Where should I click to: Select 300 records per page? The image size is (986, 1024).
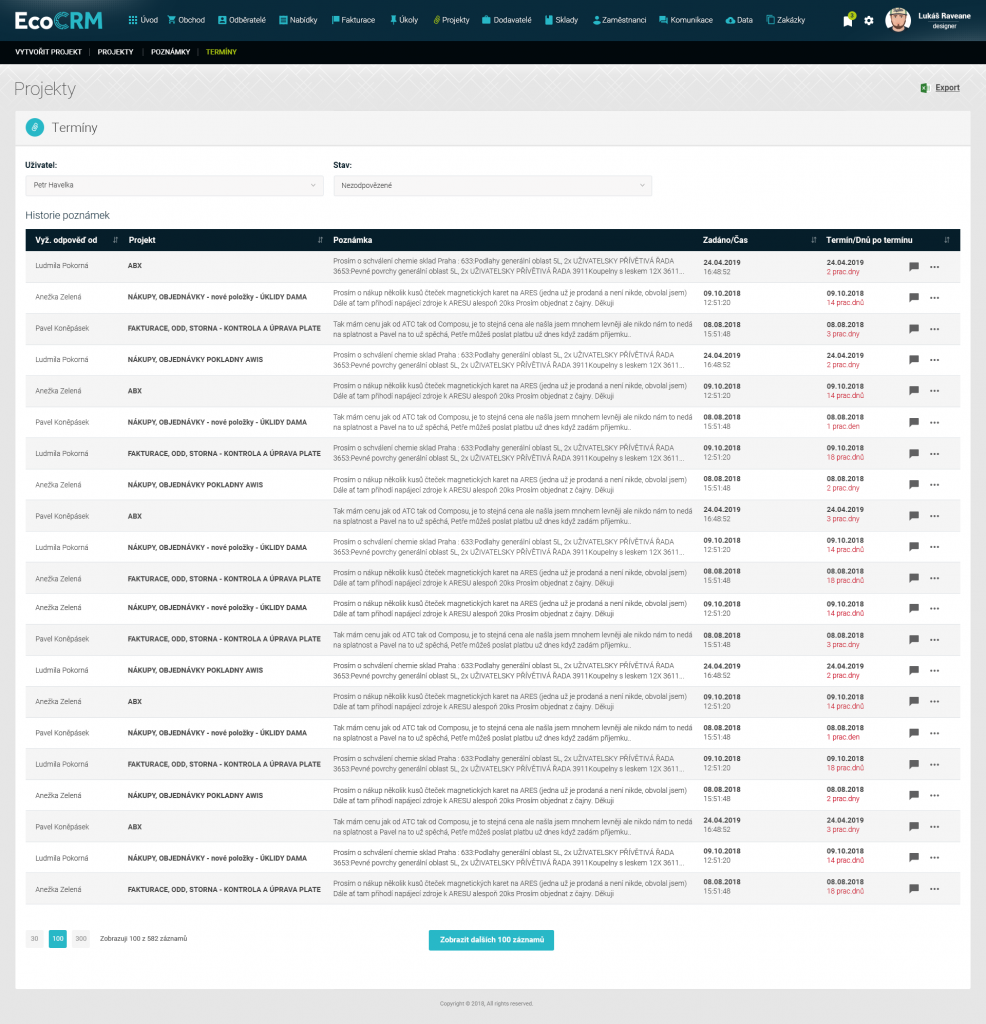coord(81,939)
